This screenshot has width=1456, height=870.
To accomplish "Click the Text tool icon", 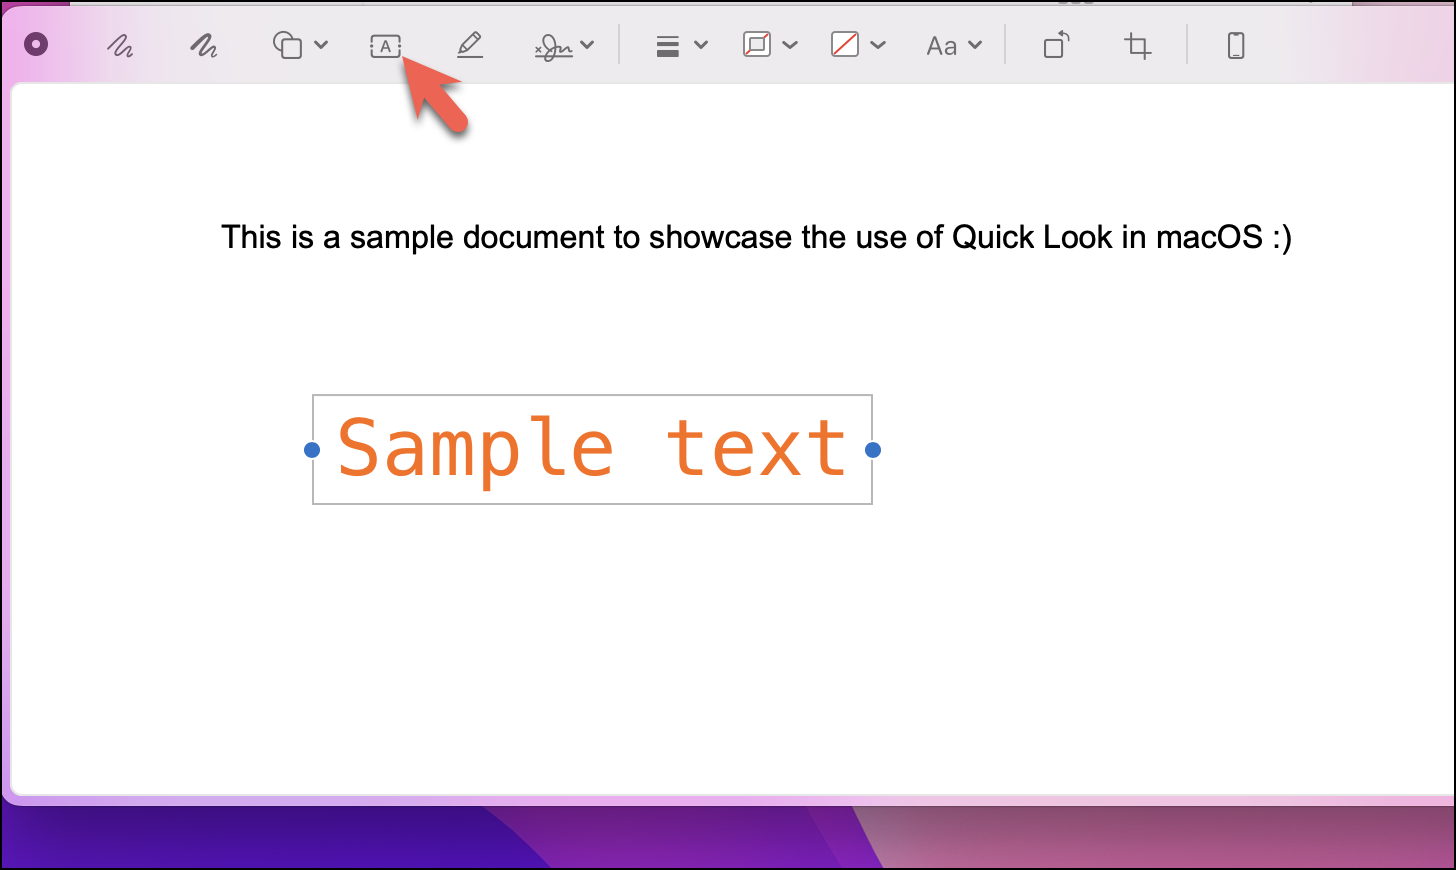I will (386, 46).
